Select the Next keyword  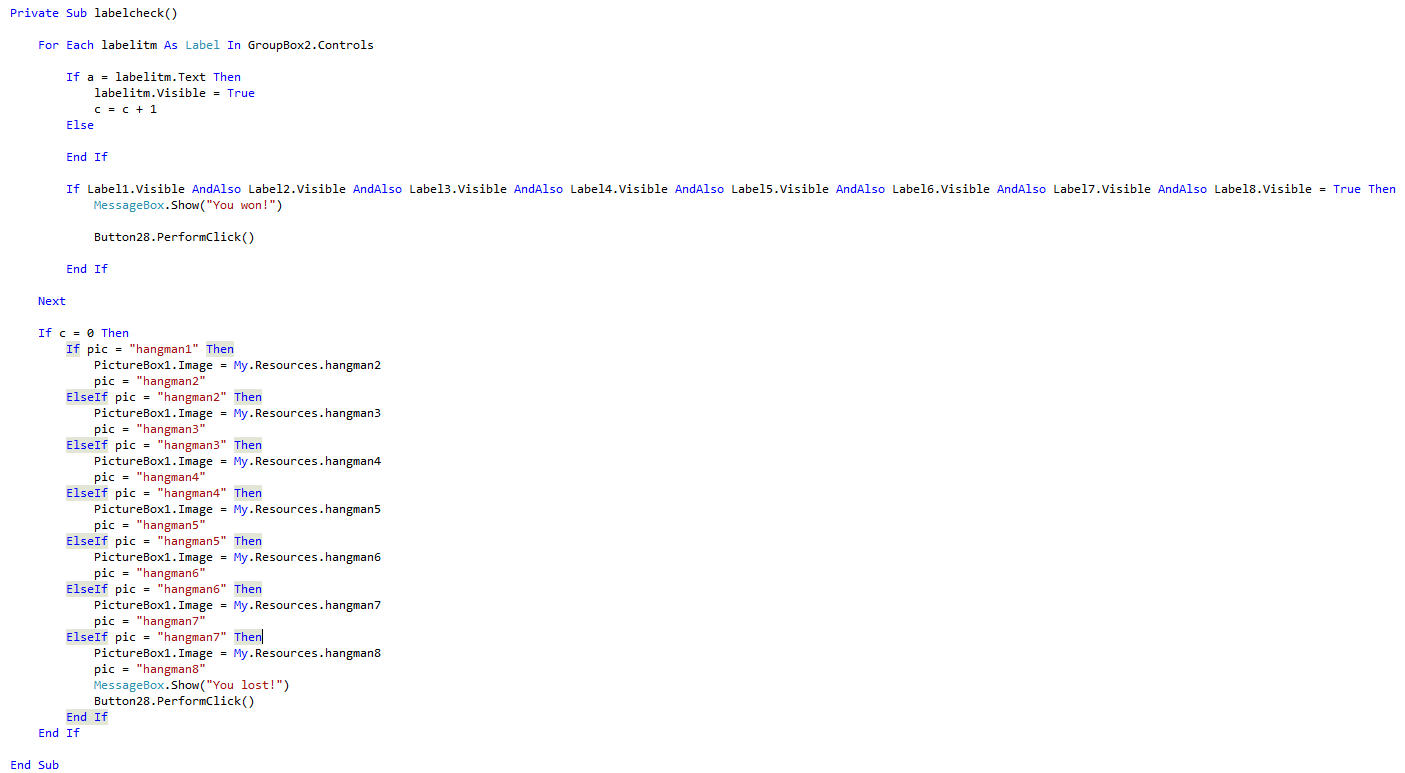point(51,300)
